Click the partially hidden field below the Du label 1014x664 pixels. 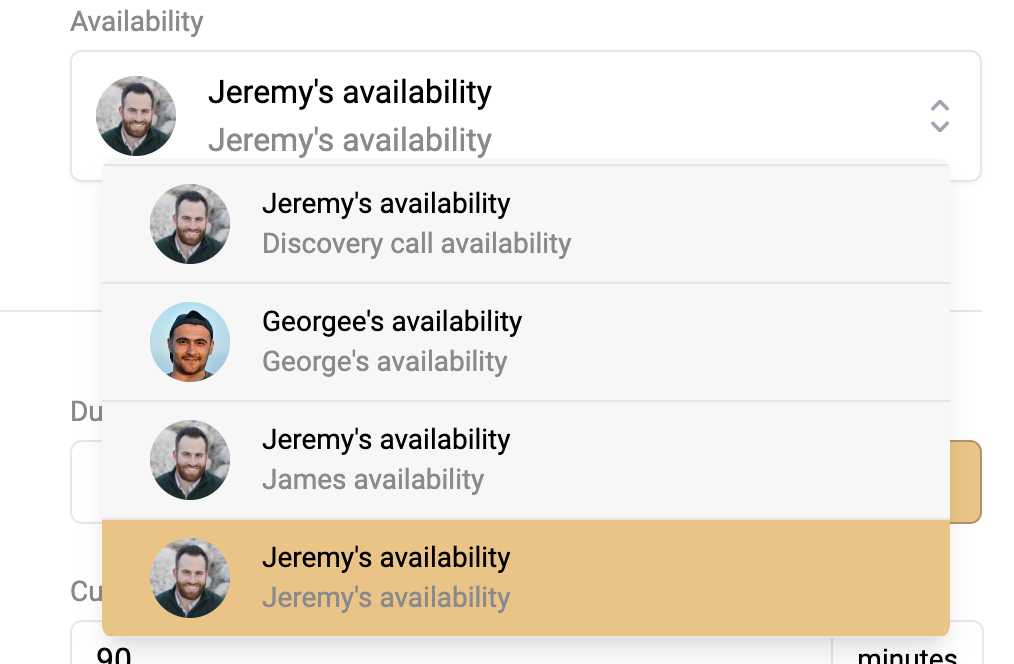(x=87, y=482)
